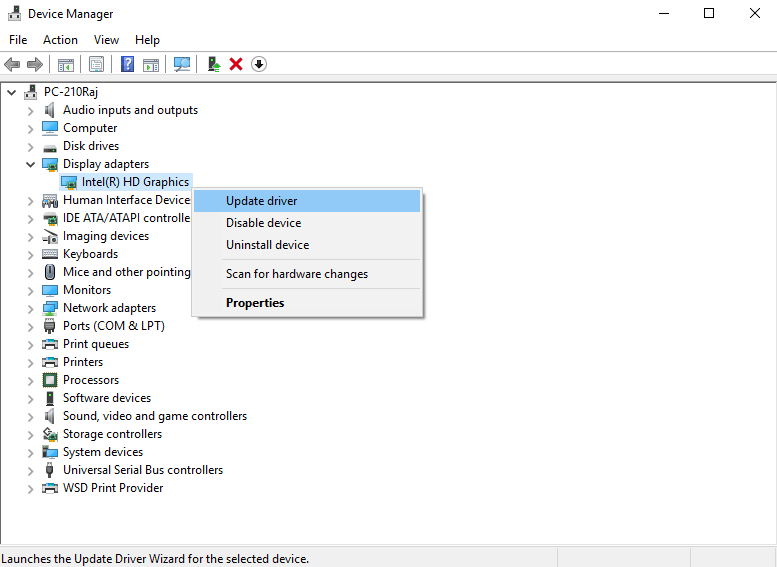777x567 pixels.
Task: Select the Monitors category label
Action: [87, 290]
